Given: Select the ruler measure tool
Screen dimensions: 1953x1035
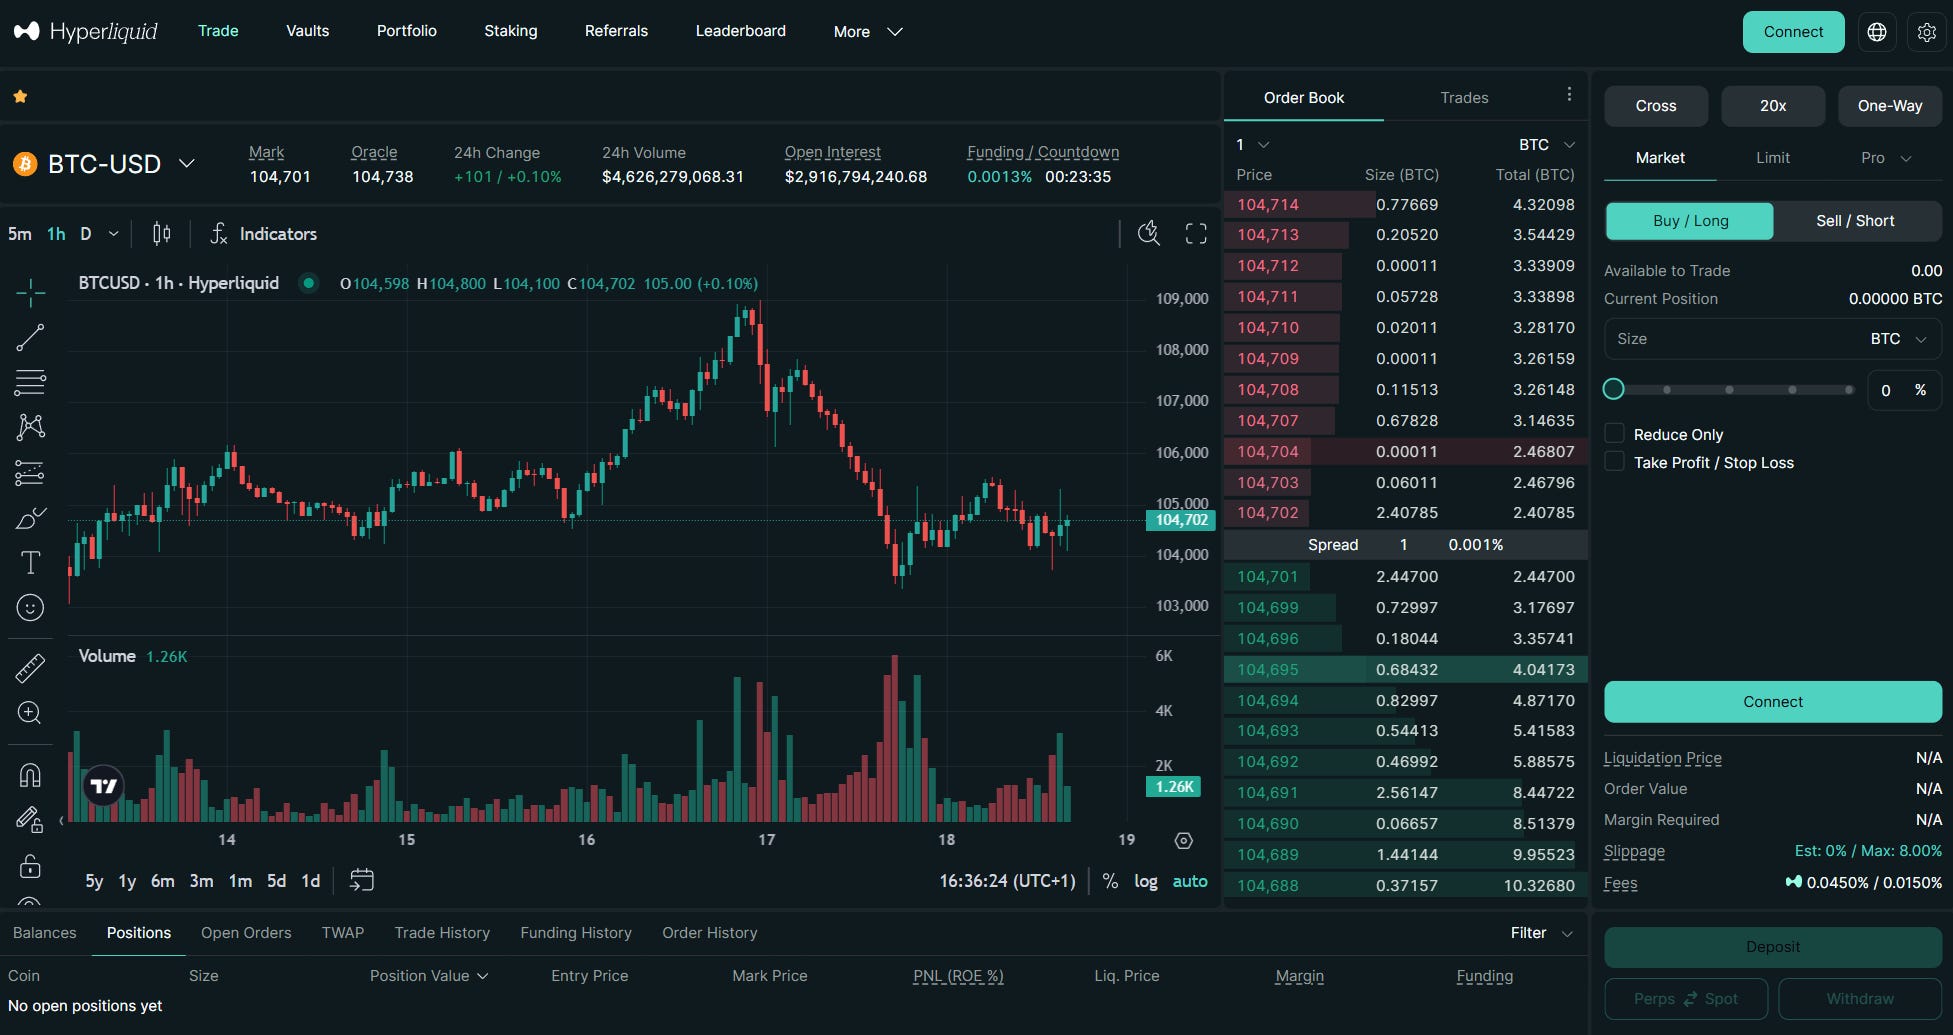Looking at the screenshot, I should (x=30, y=668).
